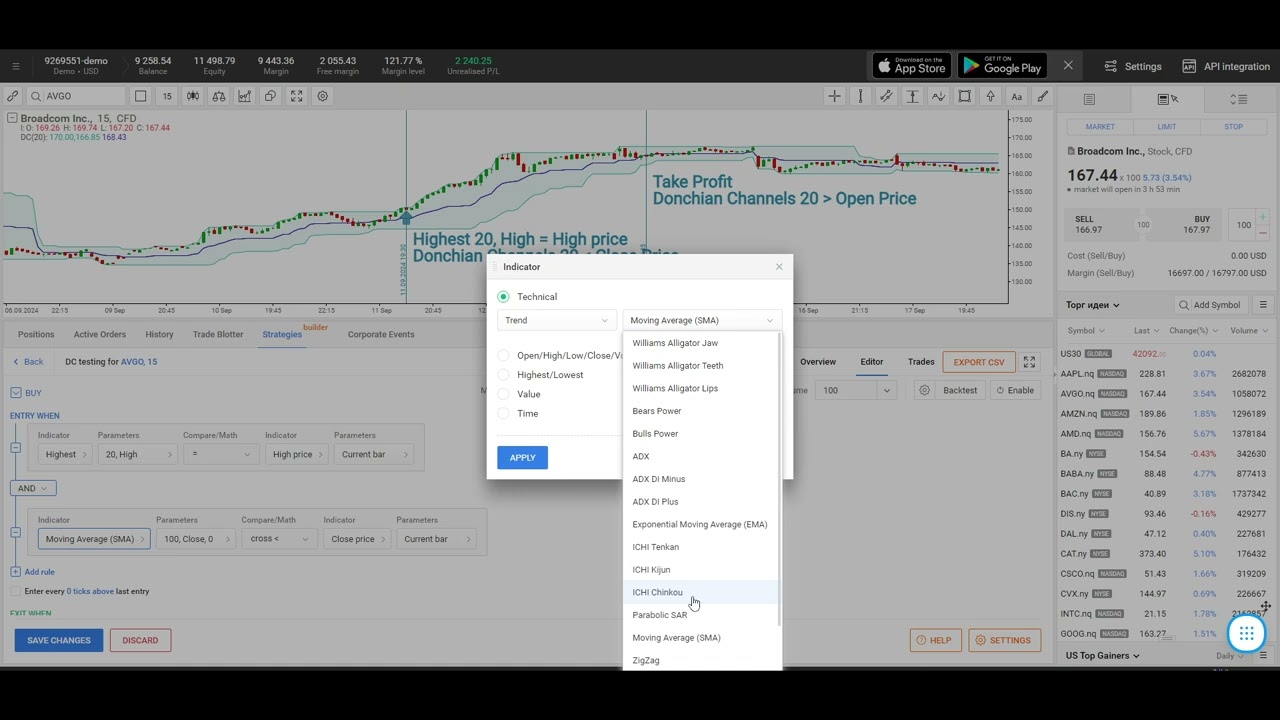
Task: Collapse the BUY section checkbox toggle
Action: point(15,393)
